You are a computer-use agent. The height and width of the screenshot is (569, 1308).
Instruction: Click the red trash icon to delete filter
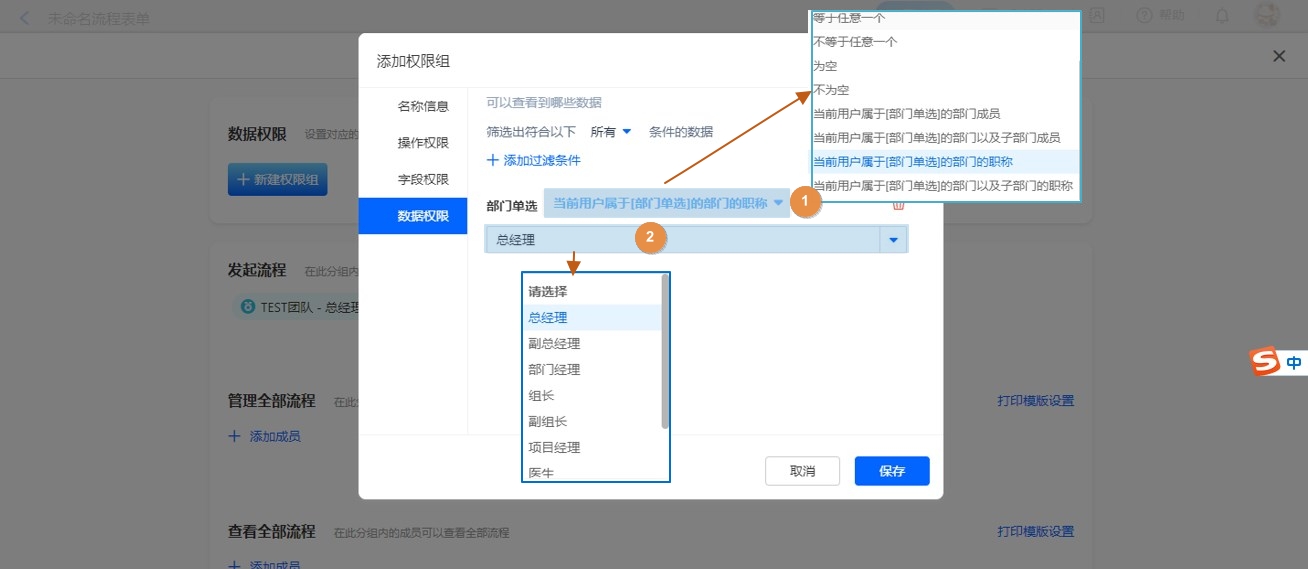click(898, 205)
